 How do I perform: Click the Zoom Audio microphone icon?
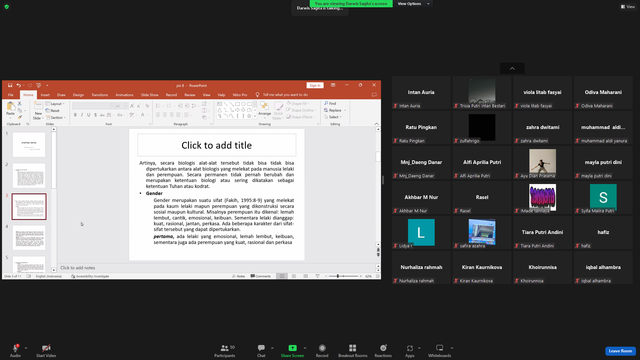(16, 348)
